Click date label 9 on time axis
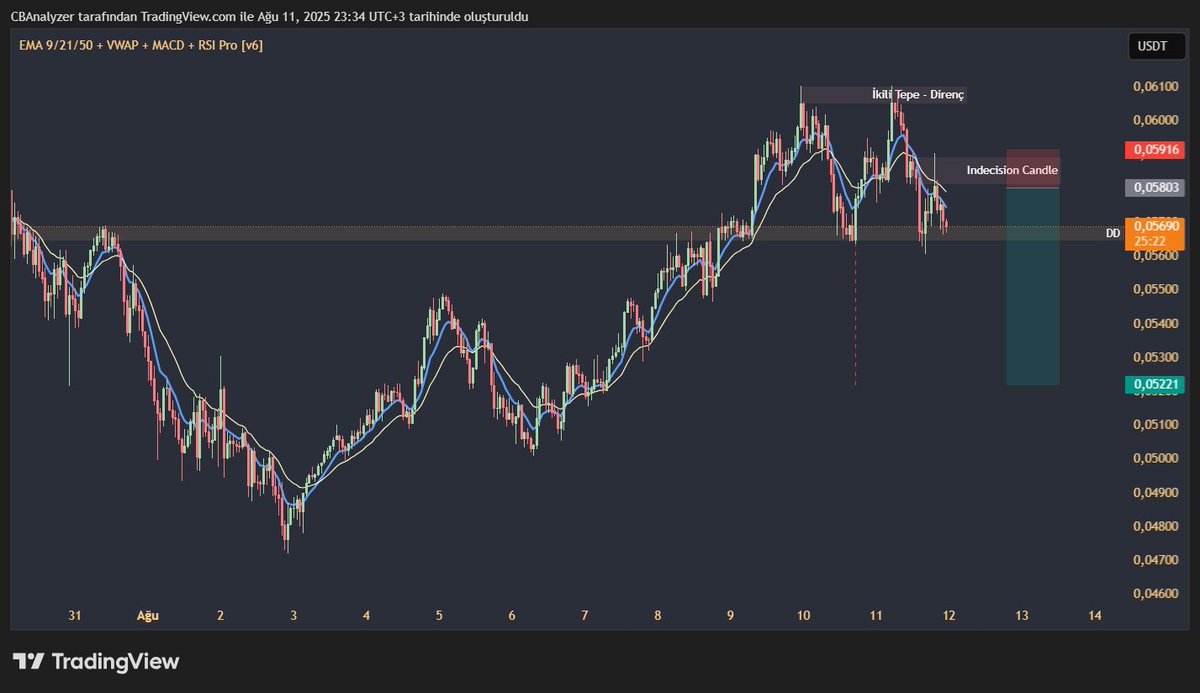The image size is (1200, 693). tap(730, 616)
